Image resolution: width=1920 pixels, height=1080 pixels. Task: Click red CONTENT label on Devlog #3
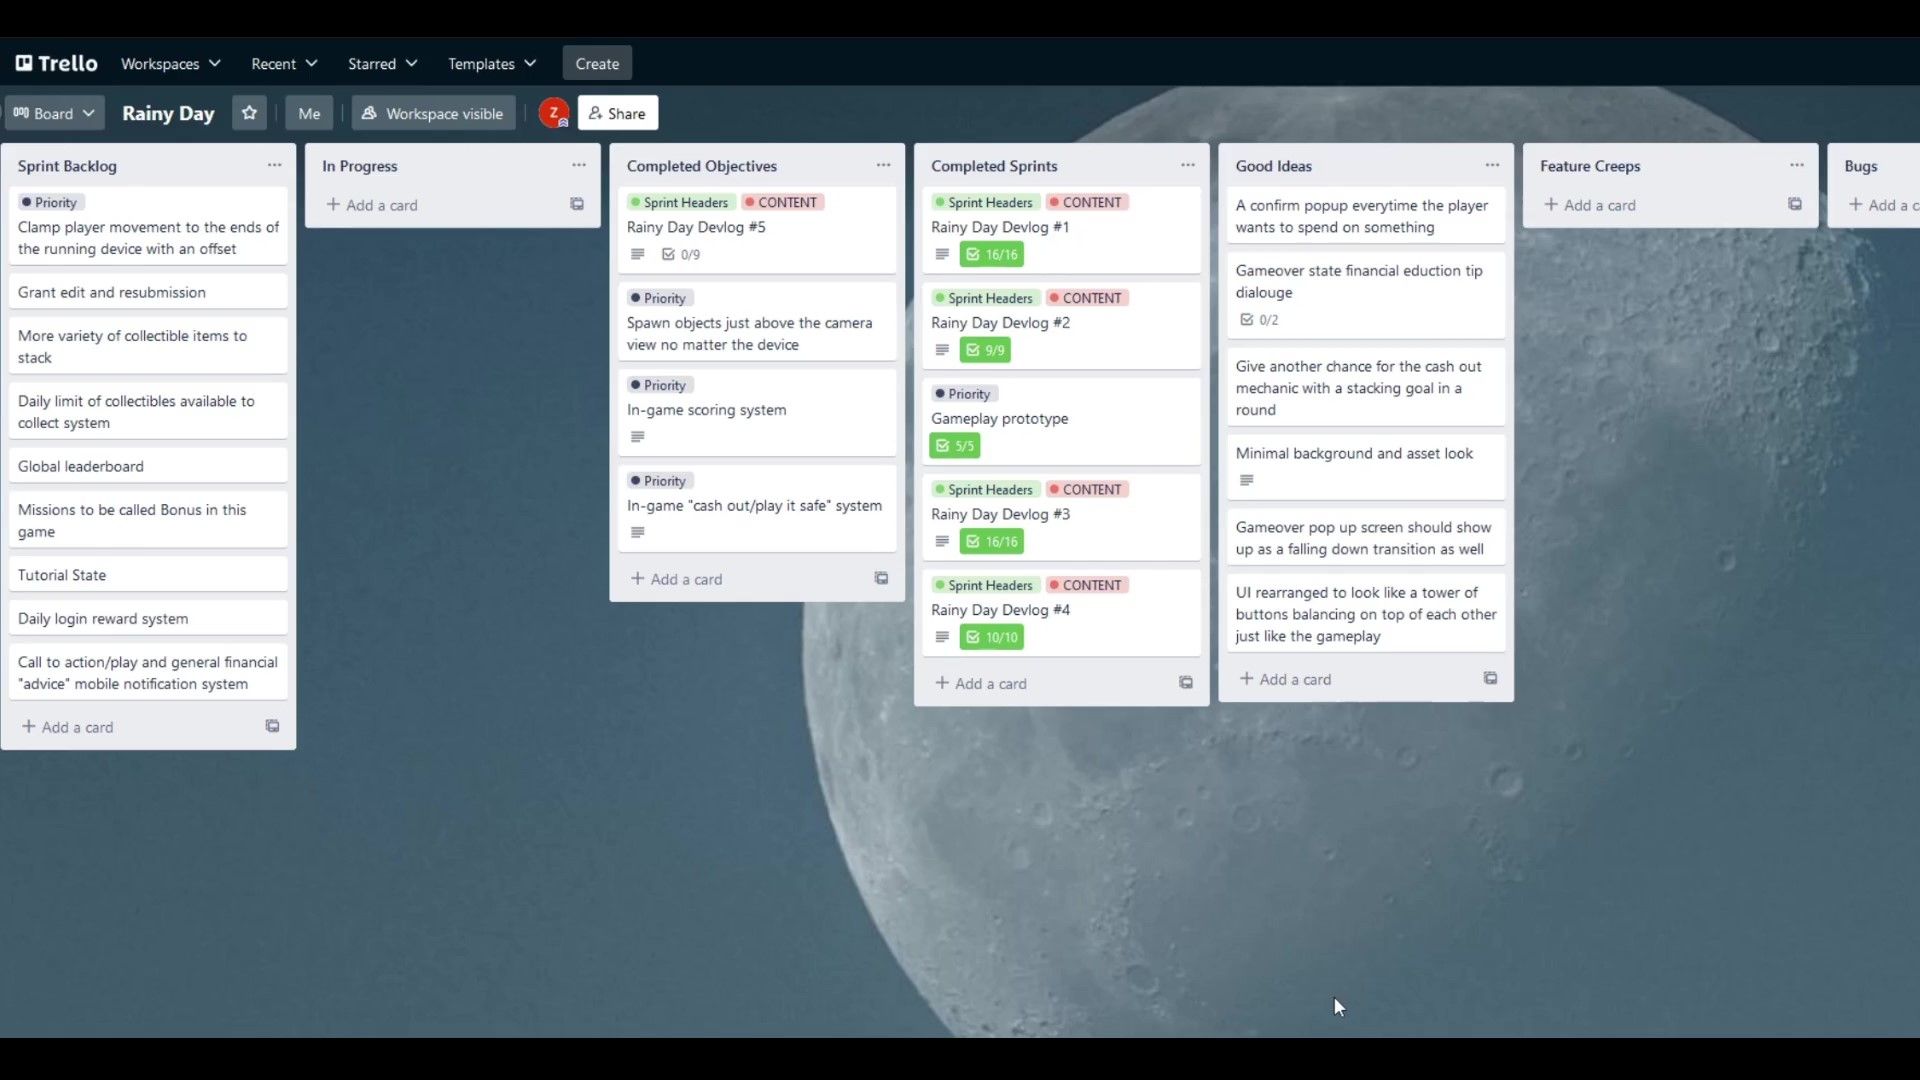pyautogui.click(x=1086, y=490)
